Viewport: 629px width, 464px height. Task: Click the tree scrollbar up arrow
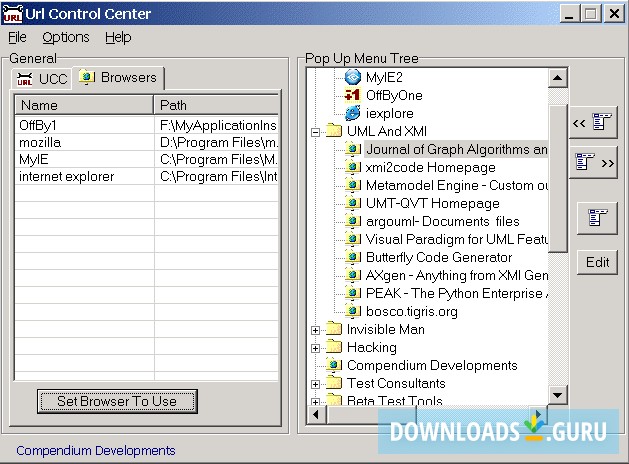point(558,78)
